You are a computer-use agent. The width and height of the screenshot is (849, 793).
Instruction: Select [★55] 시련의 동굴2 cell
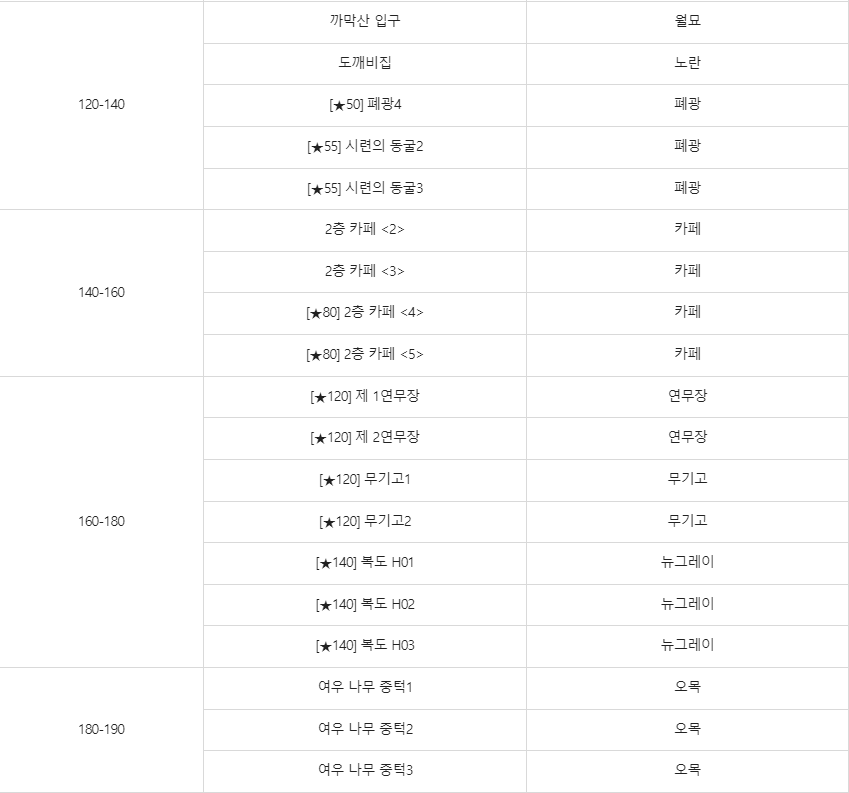[365, 147]
